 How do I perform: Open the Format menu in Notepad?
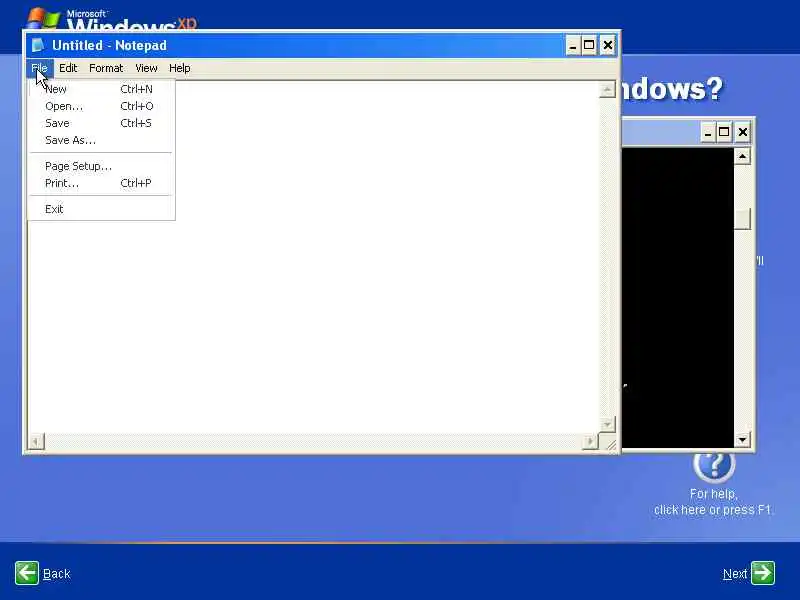point(106,68)
